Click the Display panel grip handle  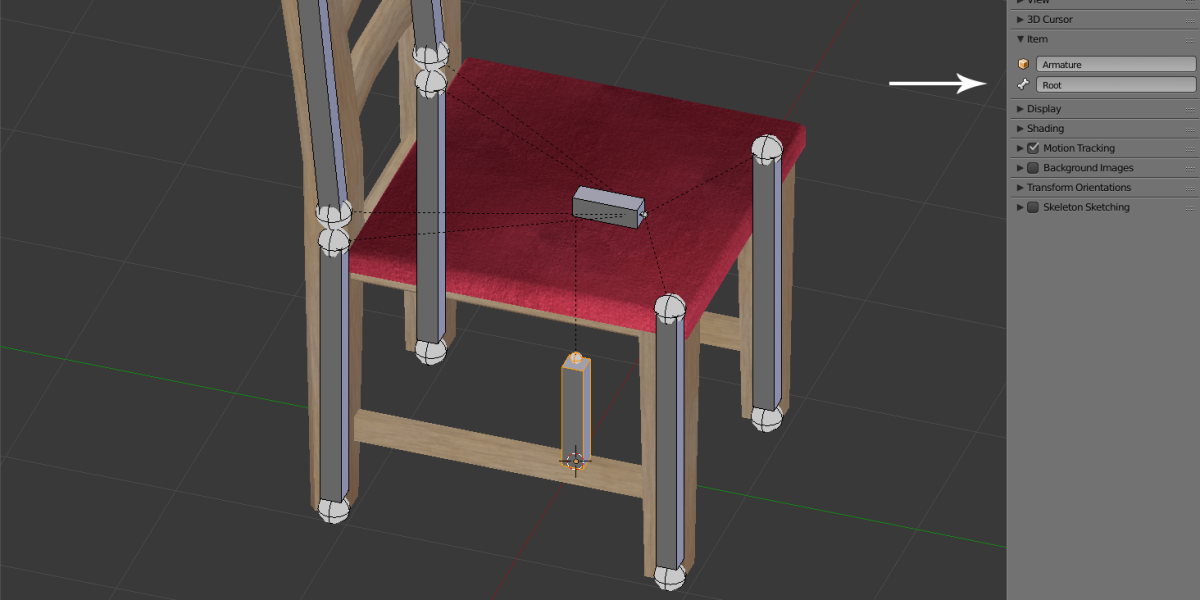1190,108
